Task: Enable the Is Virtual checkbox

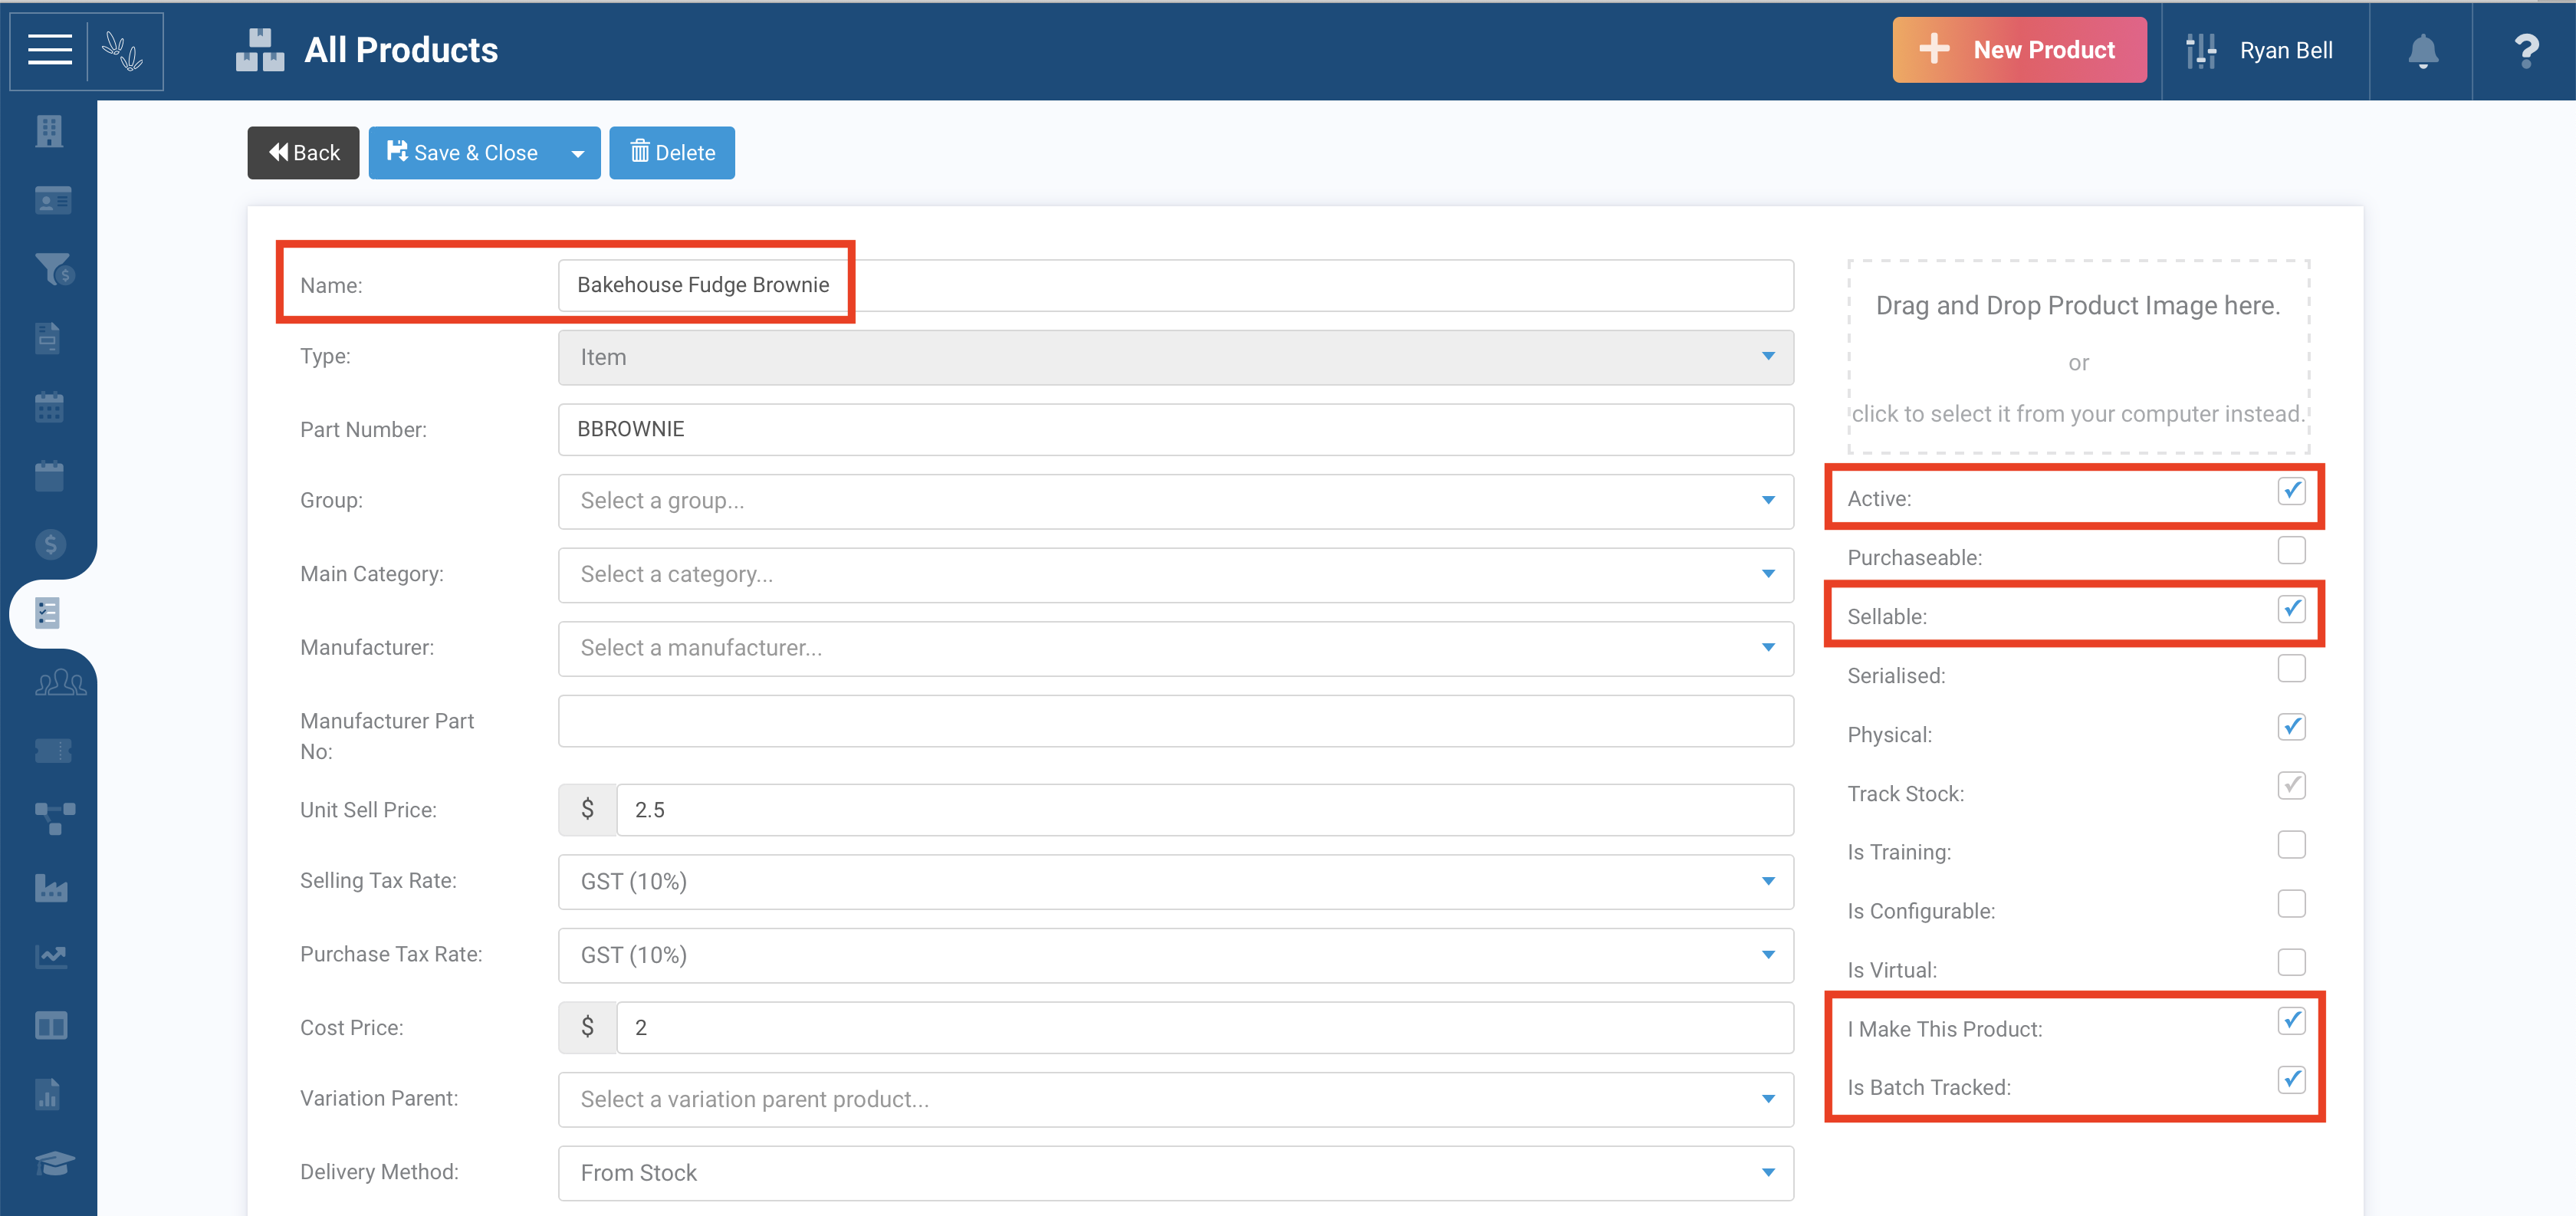Action: coord(2291,963)
